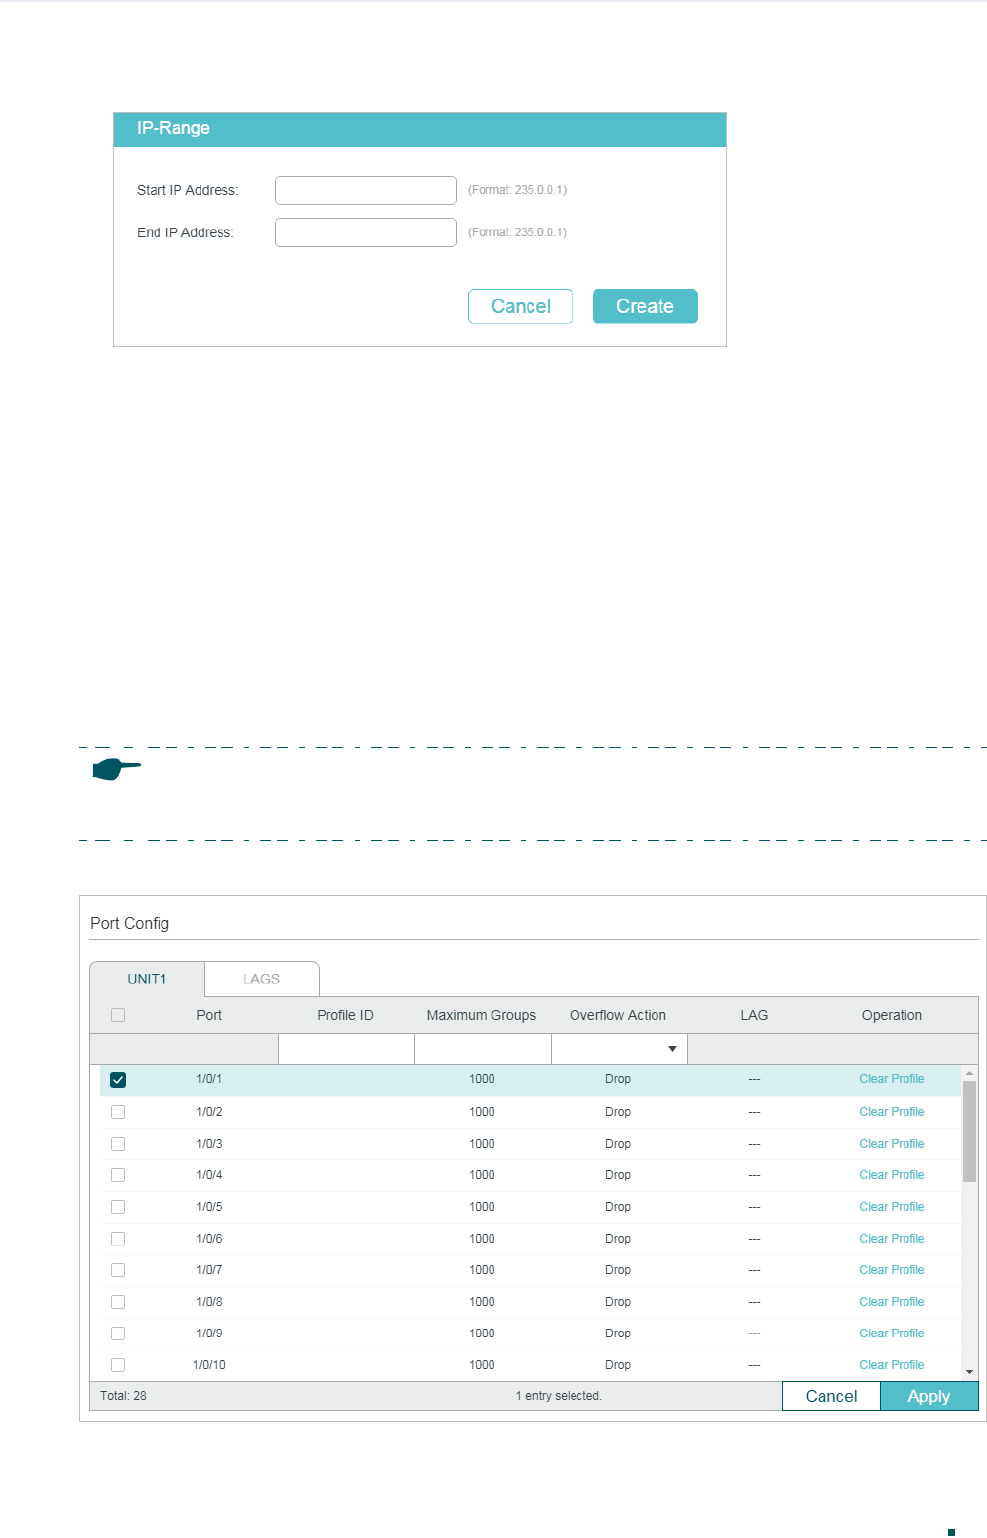Image resolution: width=987 pixels, height=1538 pixels.
Task: Click Clear Profile for port 1/0/3
Action: click(x=892, y=1144)
